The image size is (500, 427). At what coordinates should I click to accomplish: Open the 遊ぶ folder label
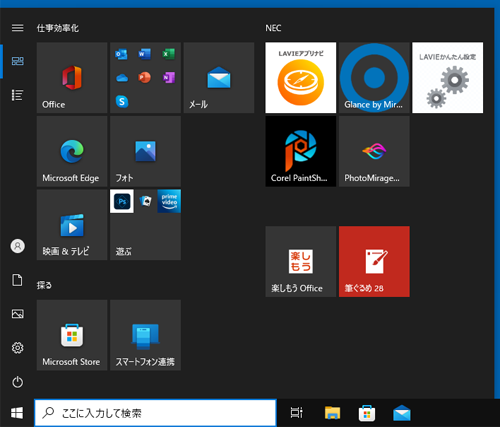pyautogui.click(x=124, y=251)
